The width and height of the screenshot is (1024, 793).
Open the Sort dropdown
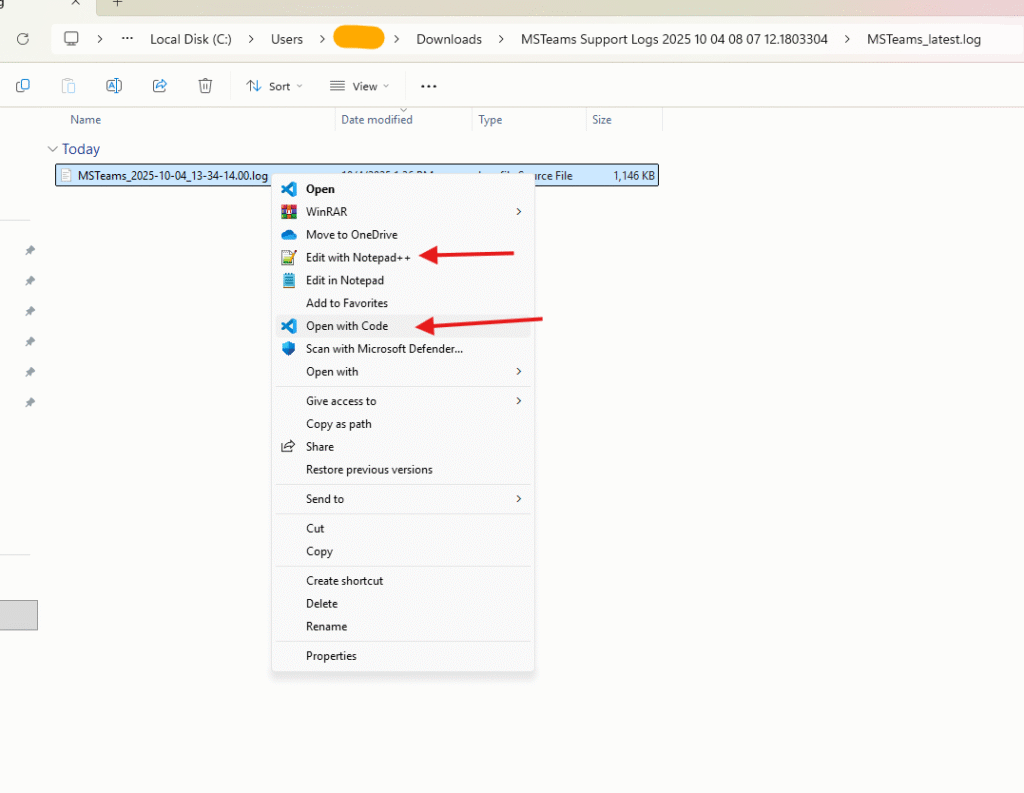pyautogui.click(x=274, y=86)
